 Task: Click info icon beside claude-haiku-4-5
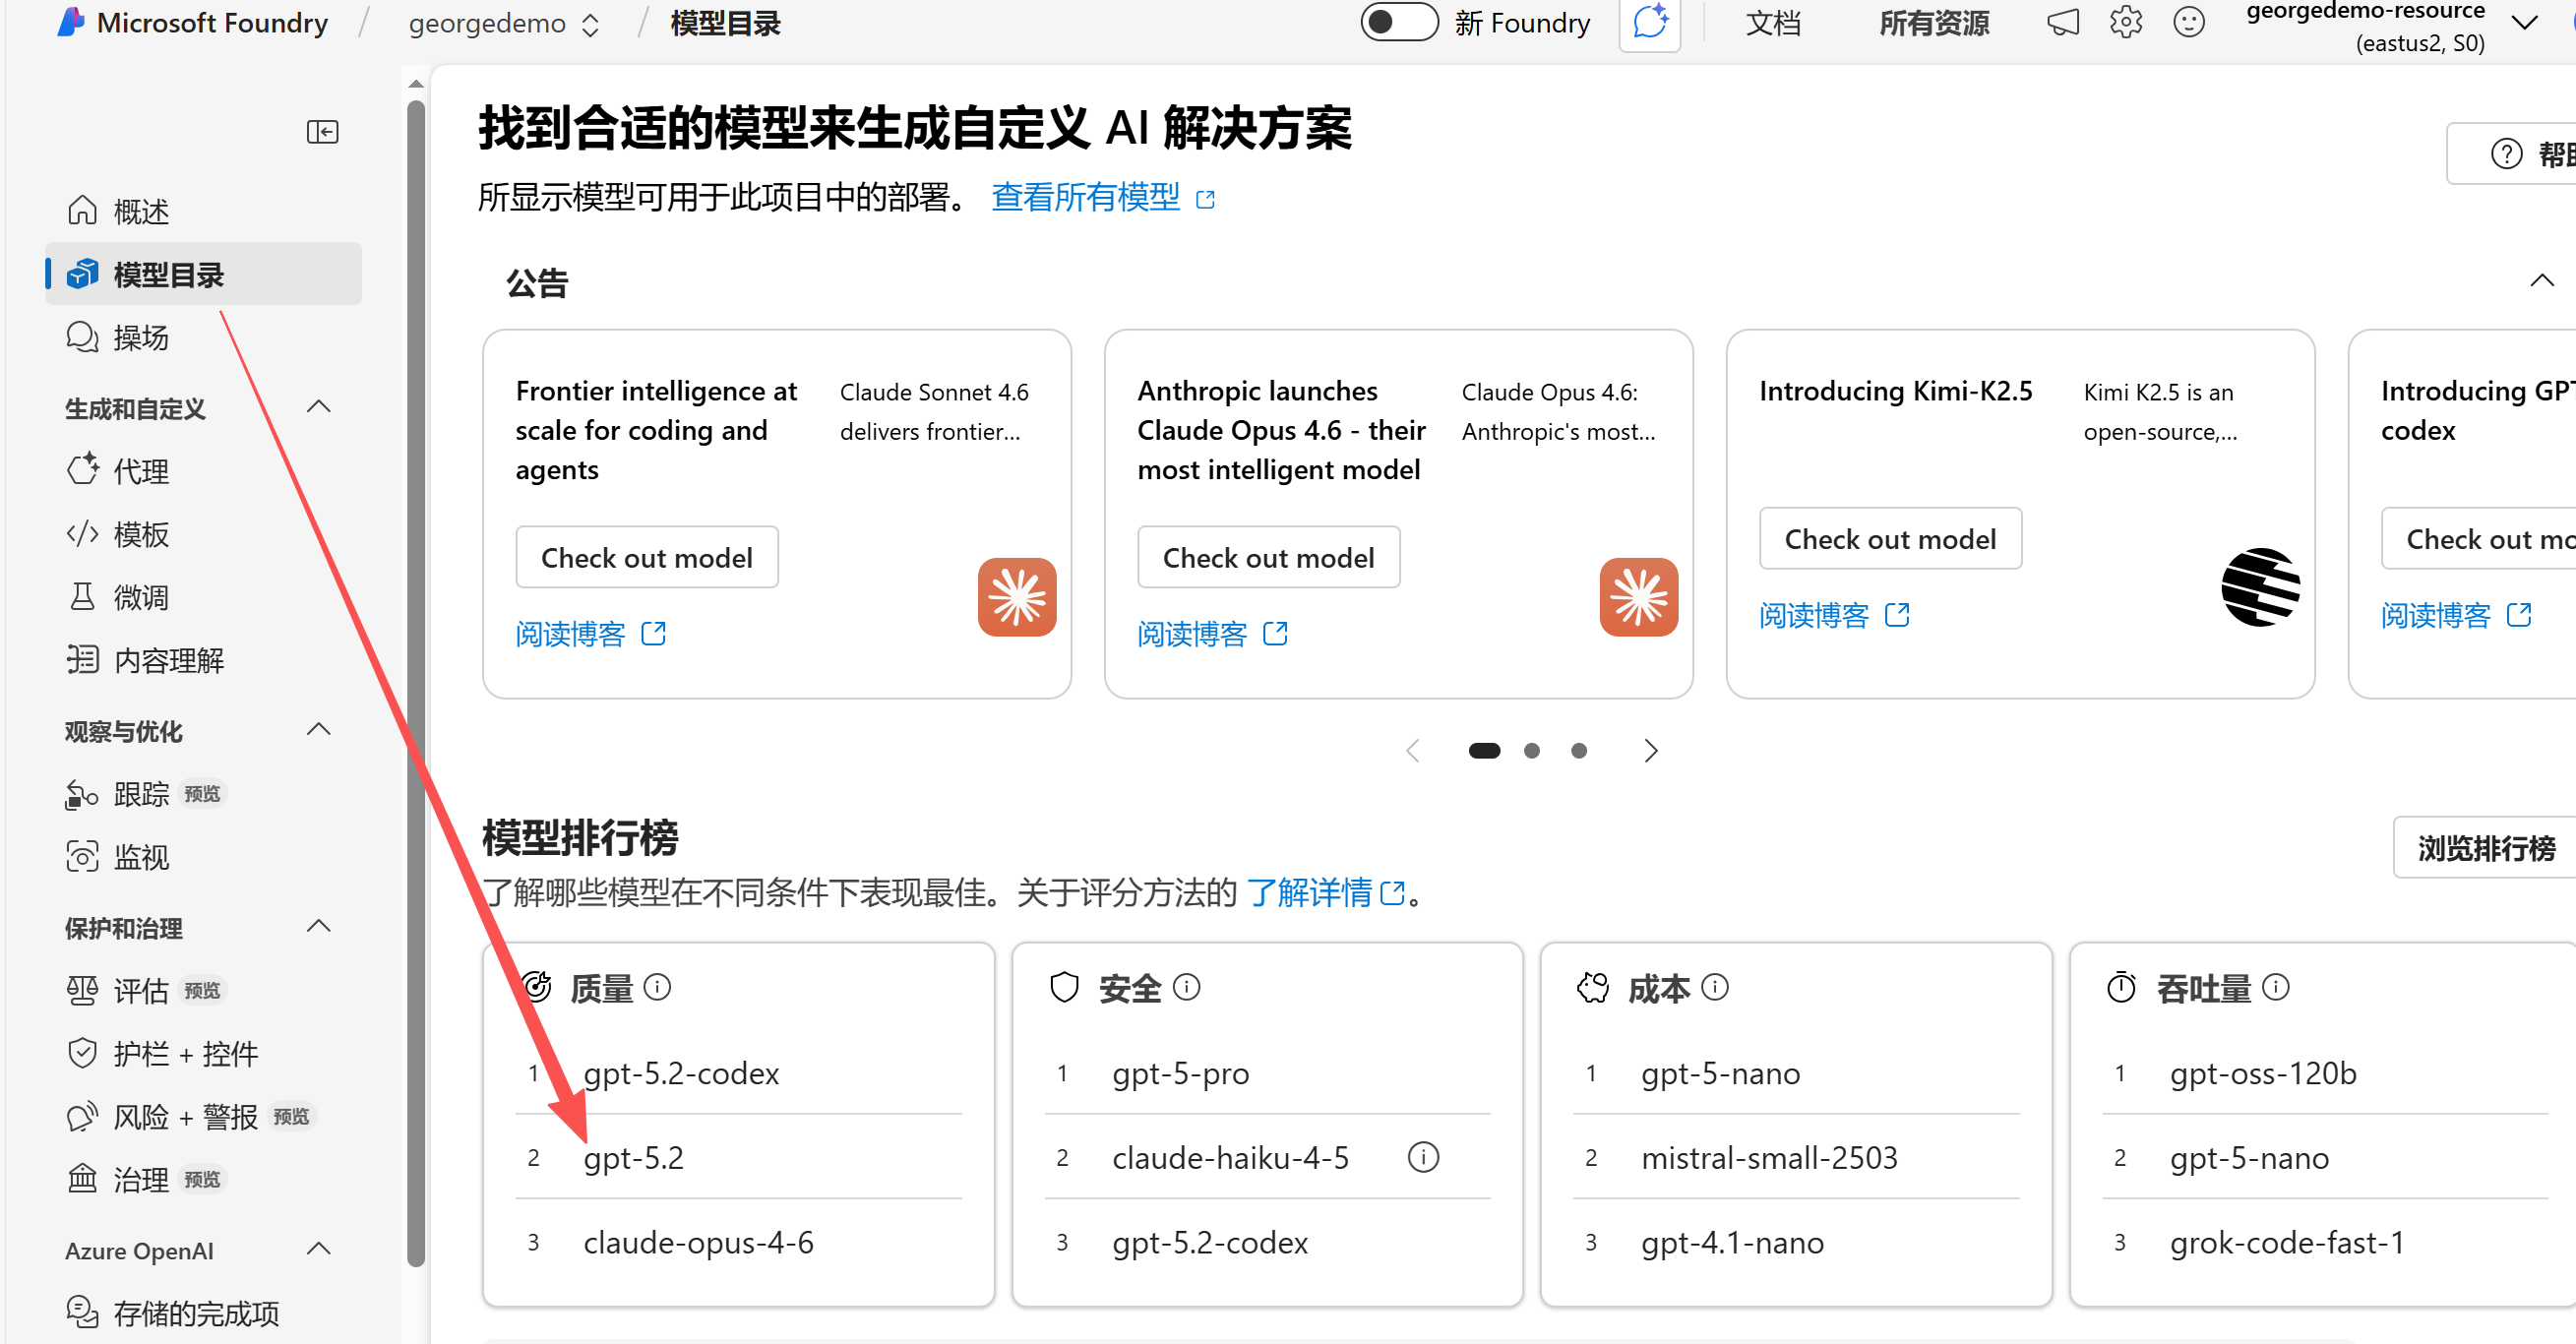click(x=1422, y=1158)
